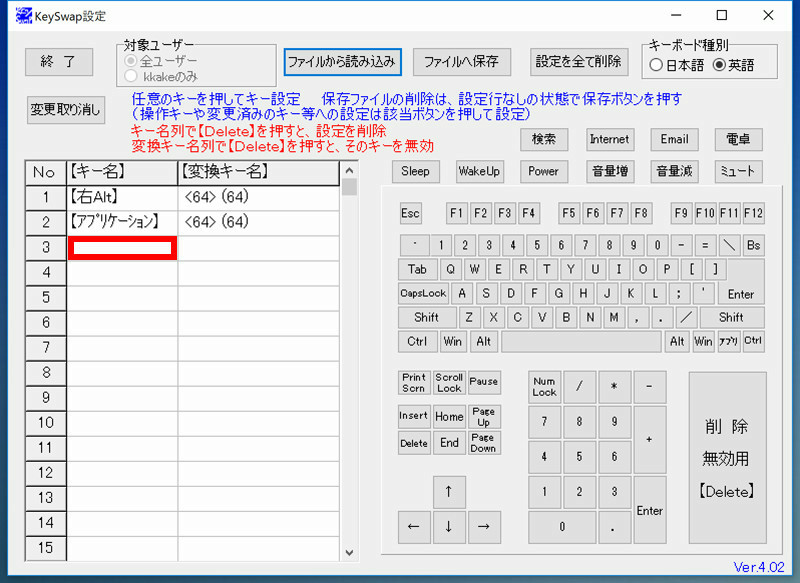Click the Internet special key button
This screenshot has height=583, width=800.
point(610,139)
